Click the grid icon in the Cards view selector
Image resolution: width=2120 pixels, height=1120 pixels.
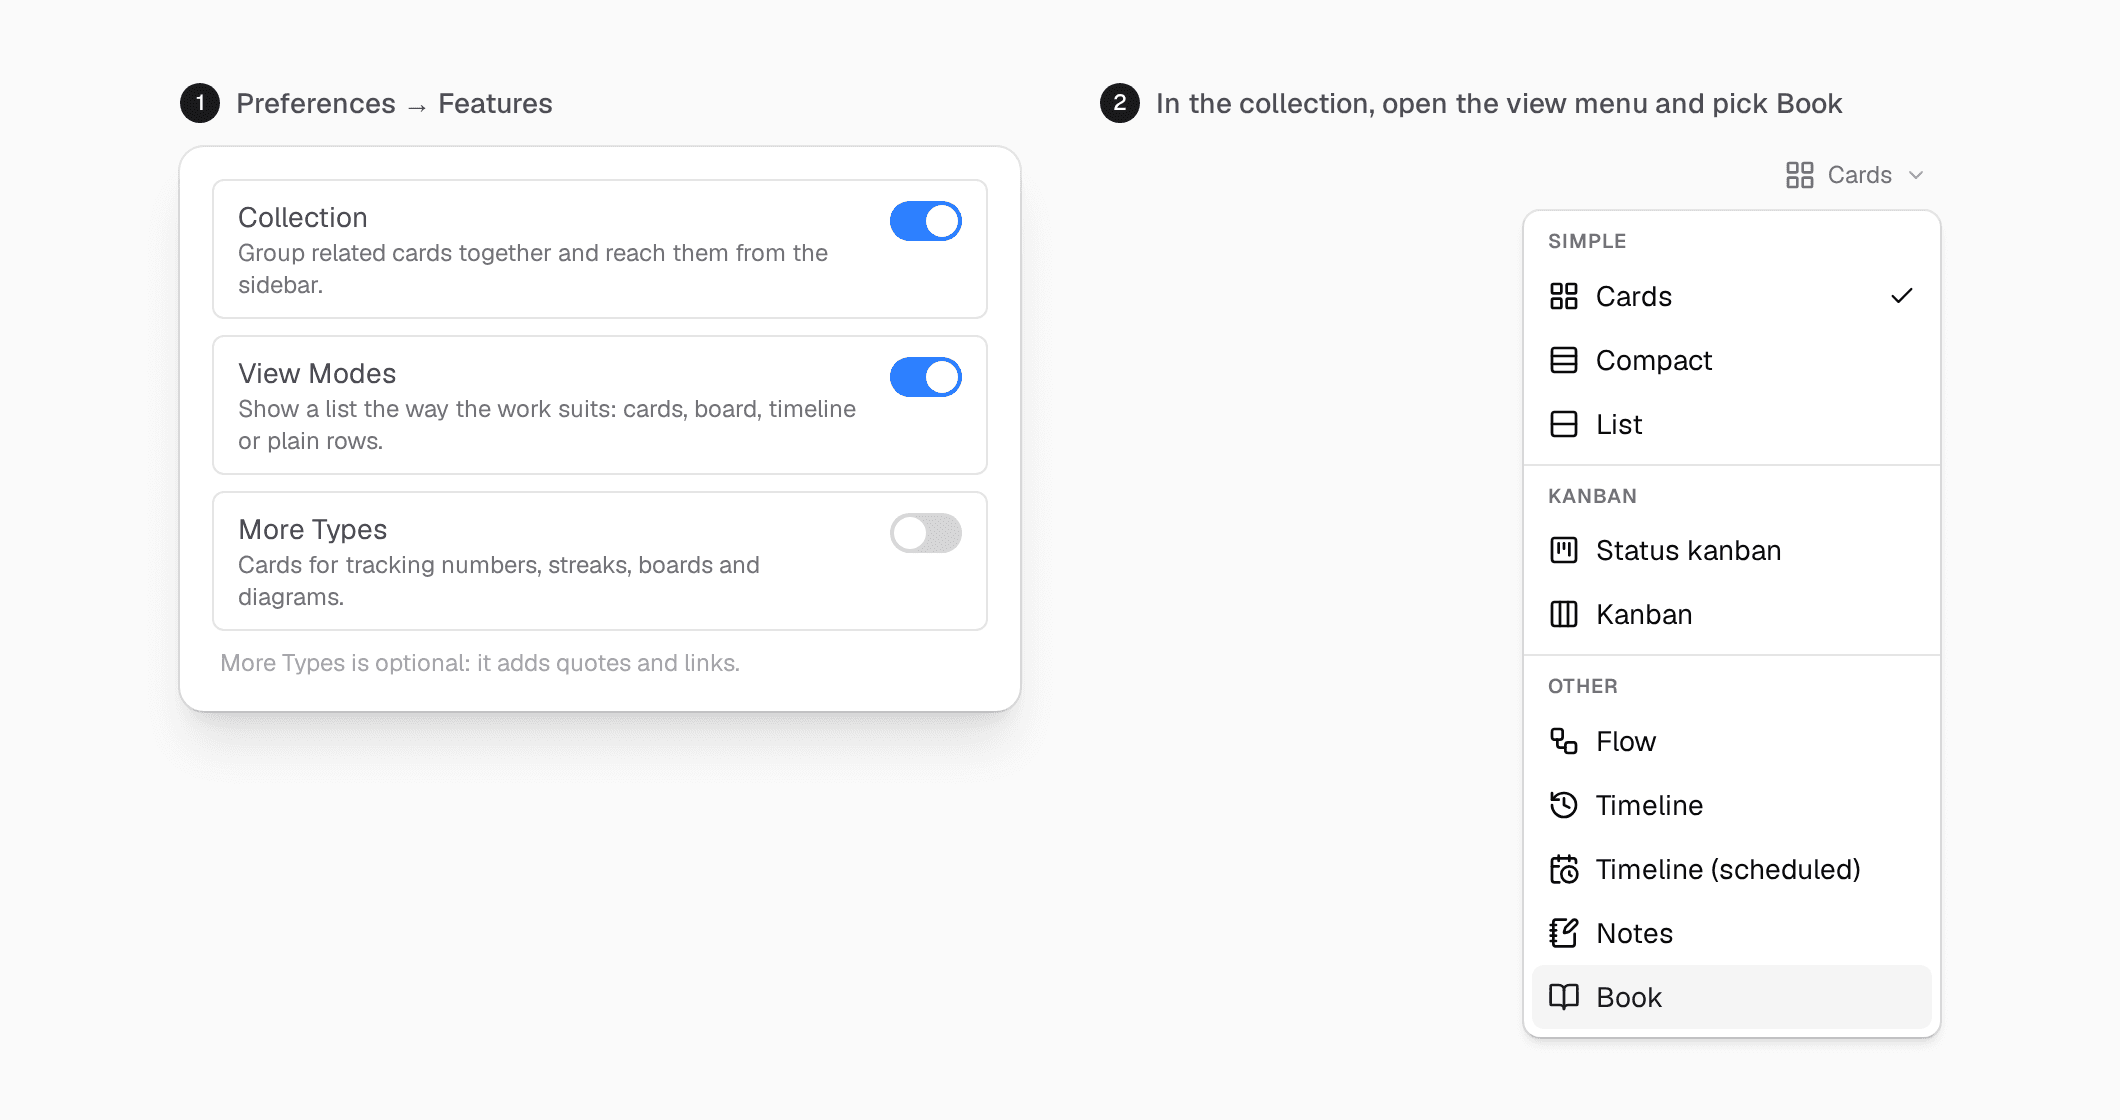pos(1799,175)
